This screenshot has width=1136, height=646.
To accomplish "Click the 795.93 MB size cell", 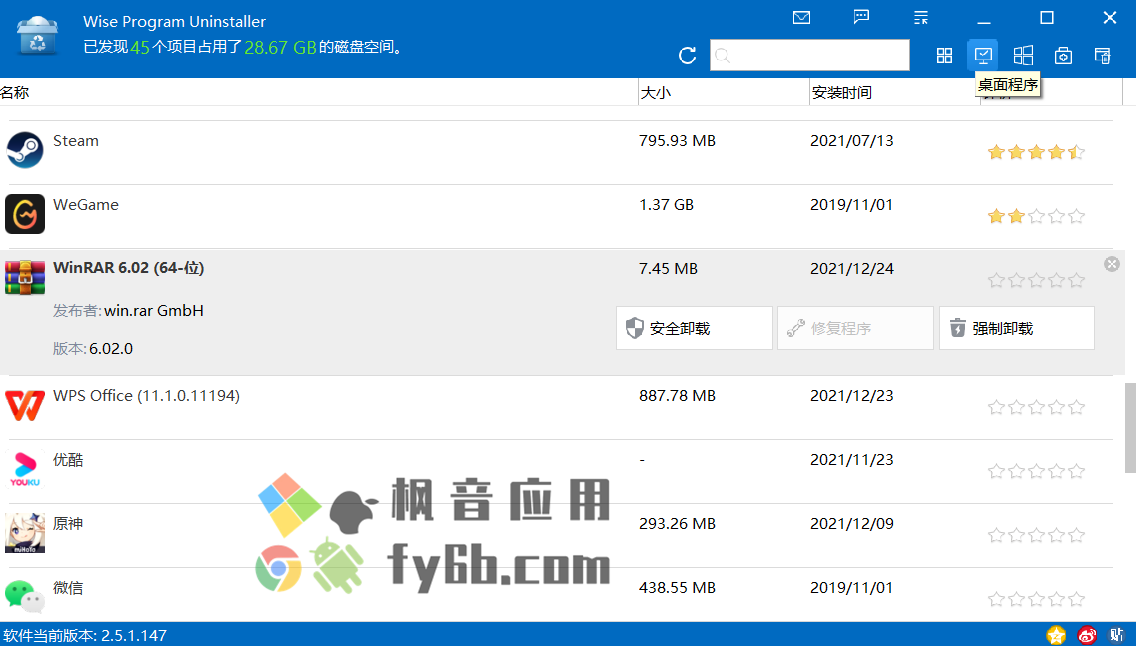I will point(677,140).
